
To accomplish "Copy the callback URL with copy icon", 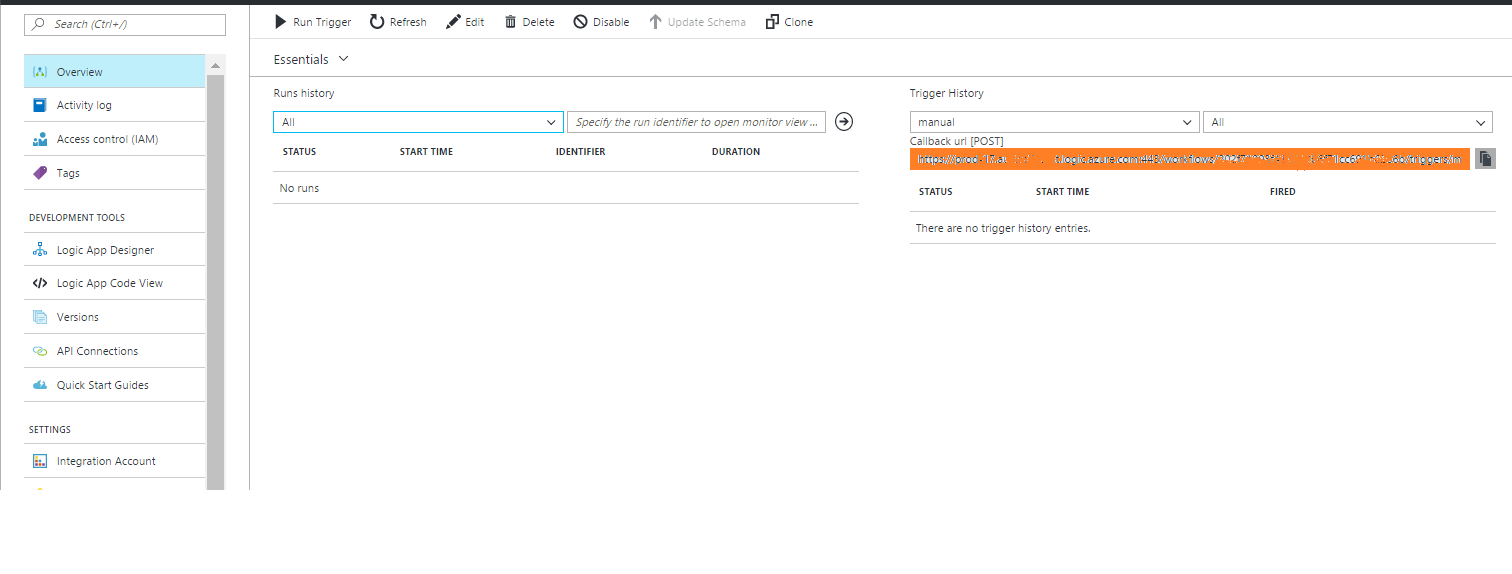I will point(1486,159).
